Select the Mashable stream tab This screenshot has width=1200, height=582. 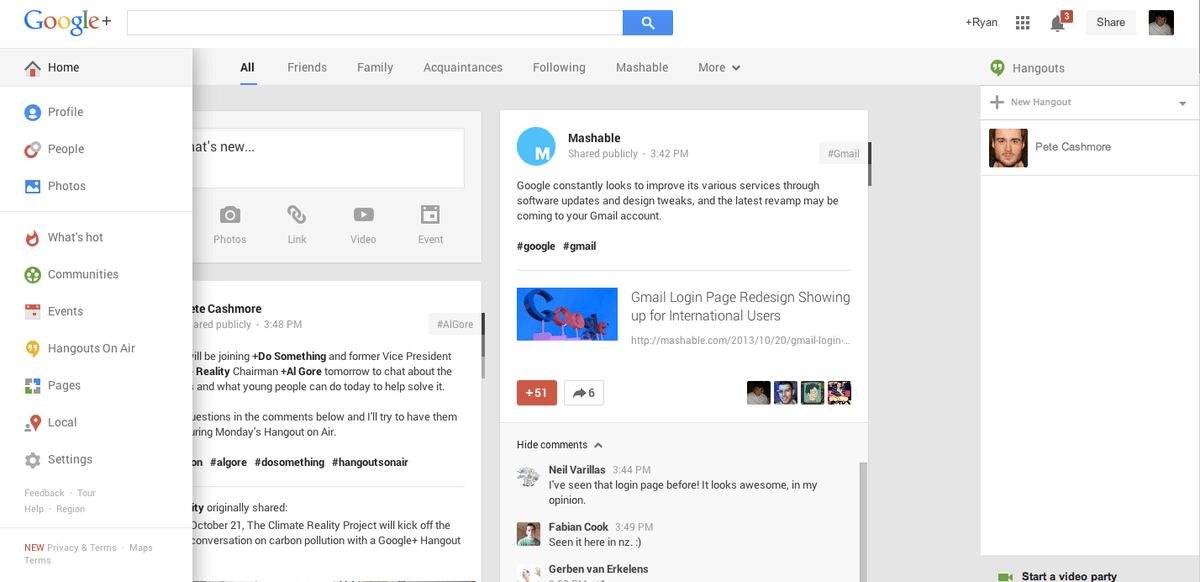[642, 68]
